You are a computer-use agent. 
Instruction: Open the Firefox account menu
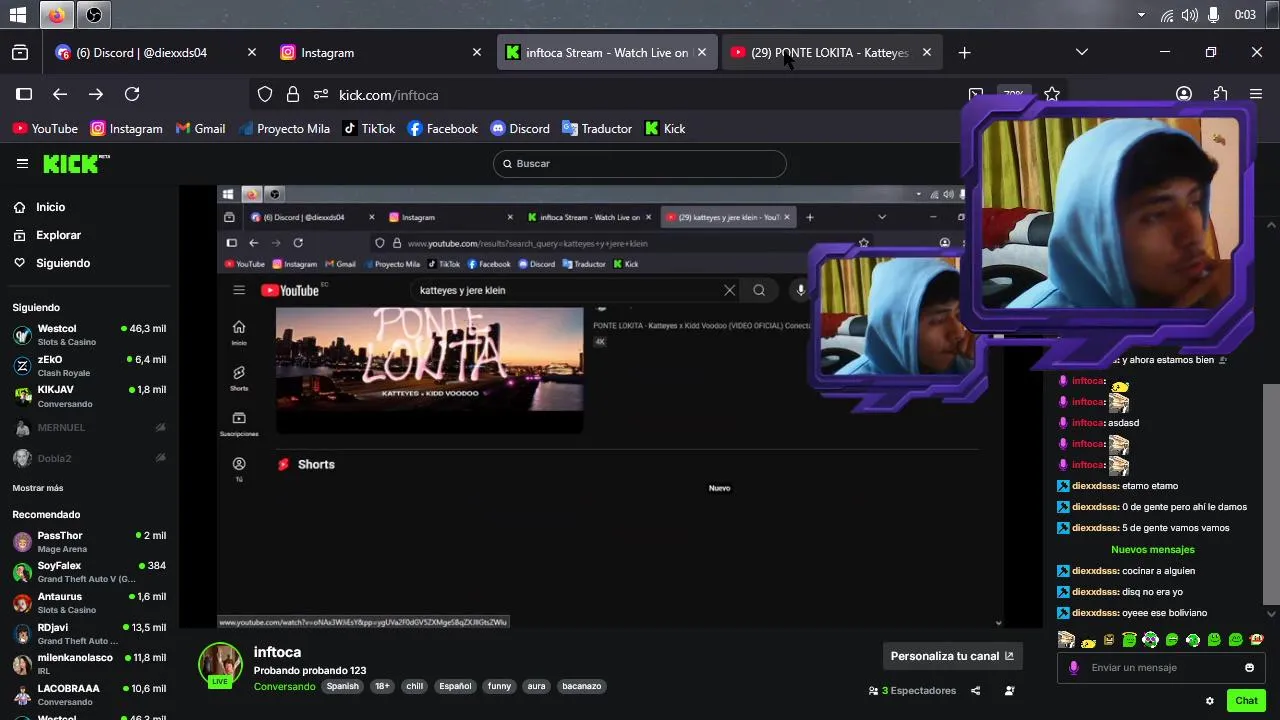[x=1184, y=94]
